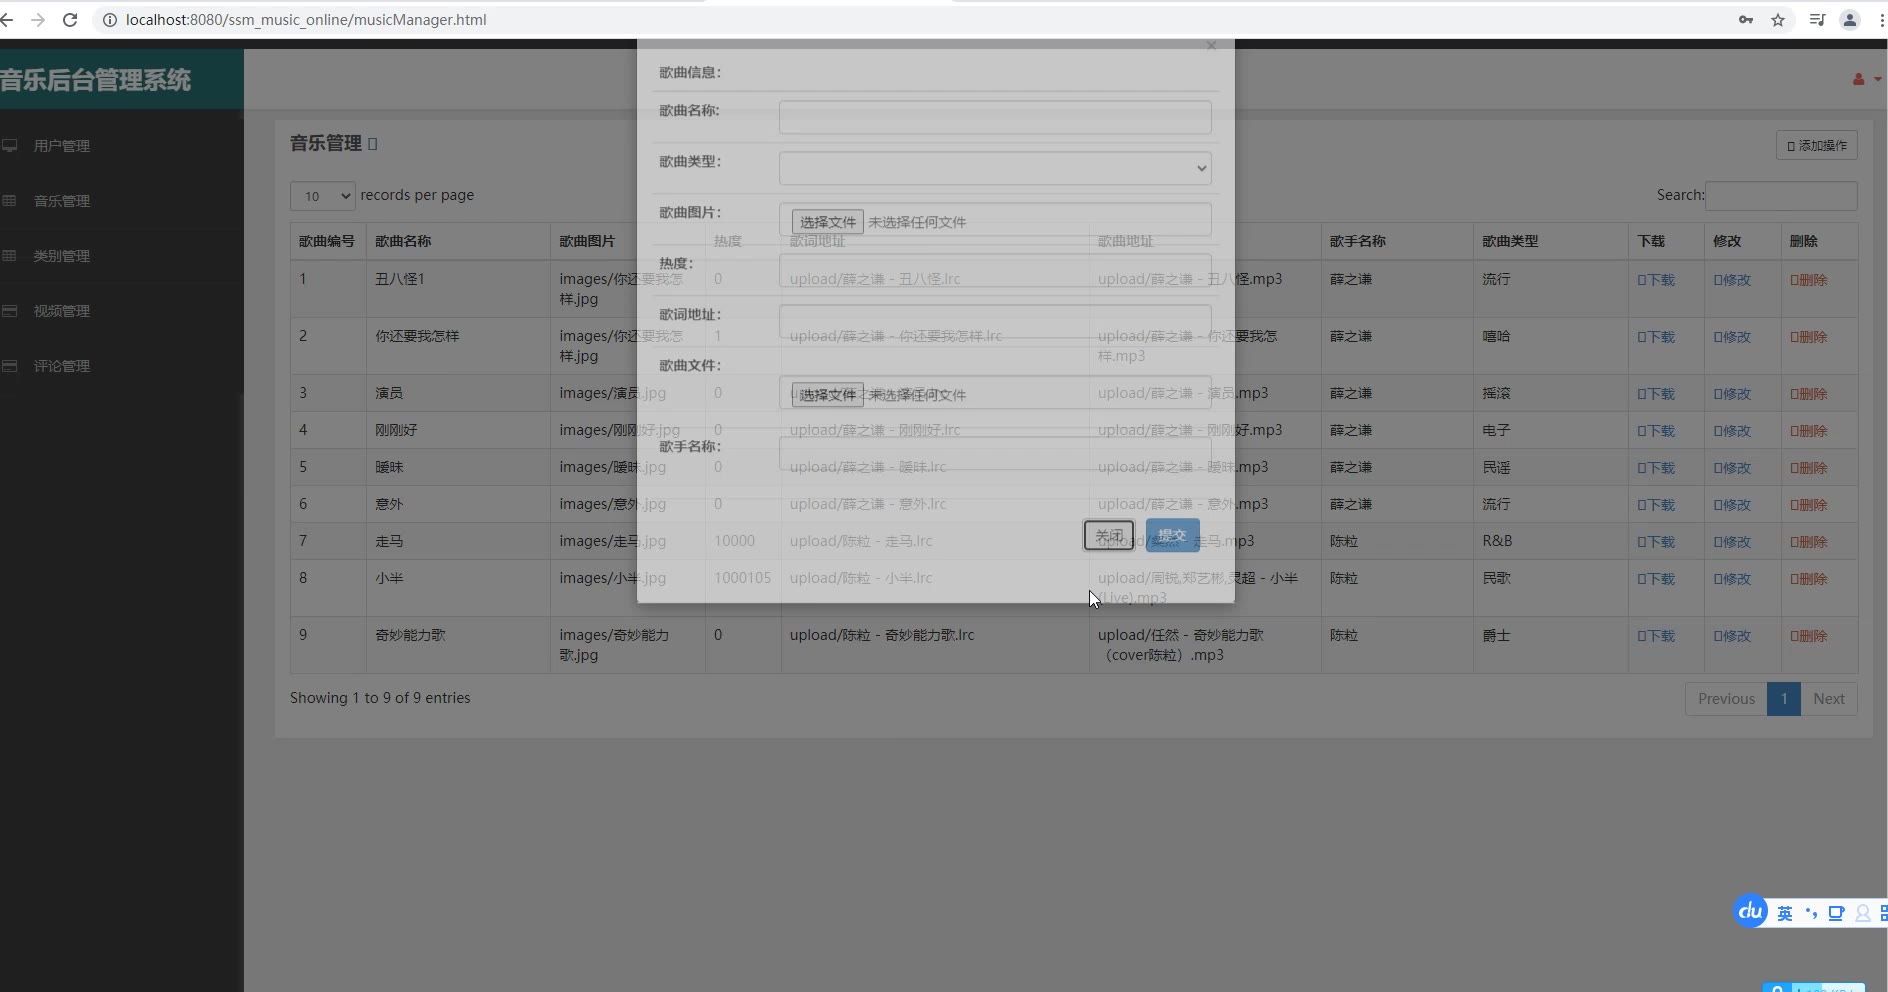Viewport: 1888px width, 992px height.
Task: Click 修改 link for song 小半
Action: [1732, 579]
